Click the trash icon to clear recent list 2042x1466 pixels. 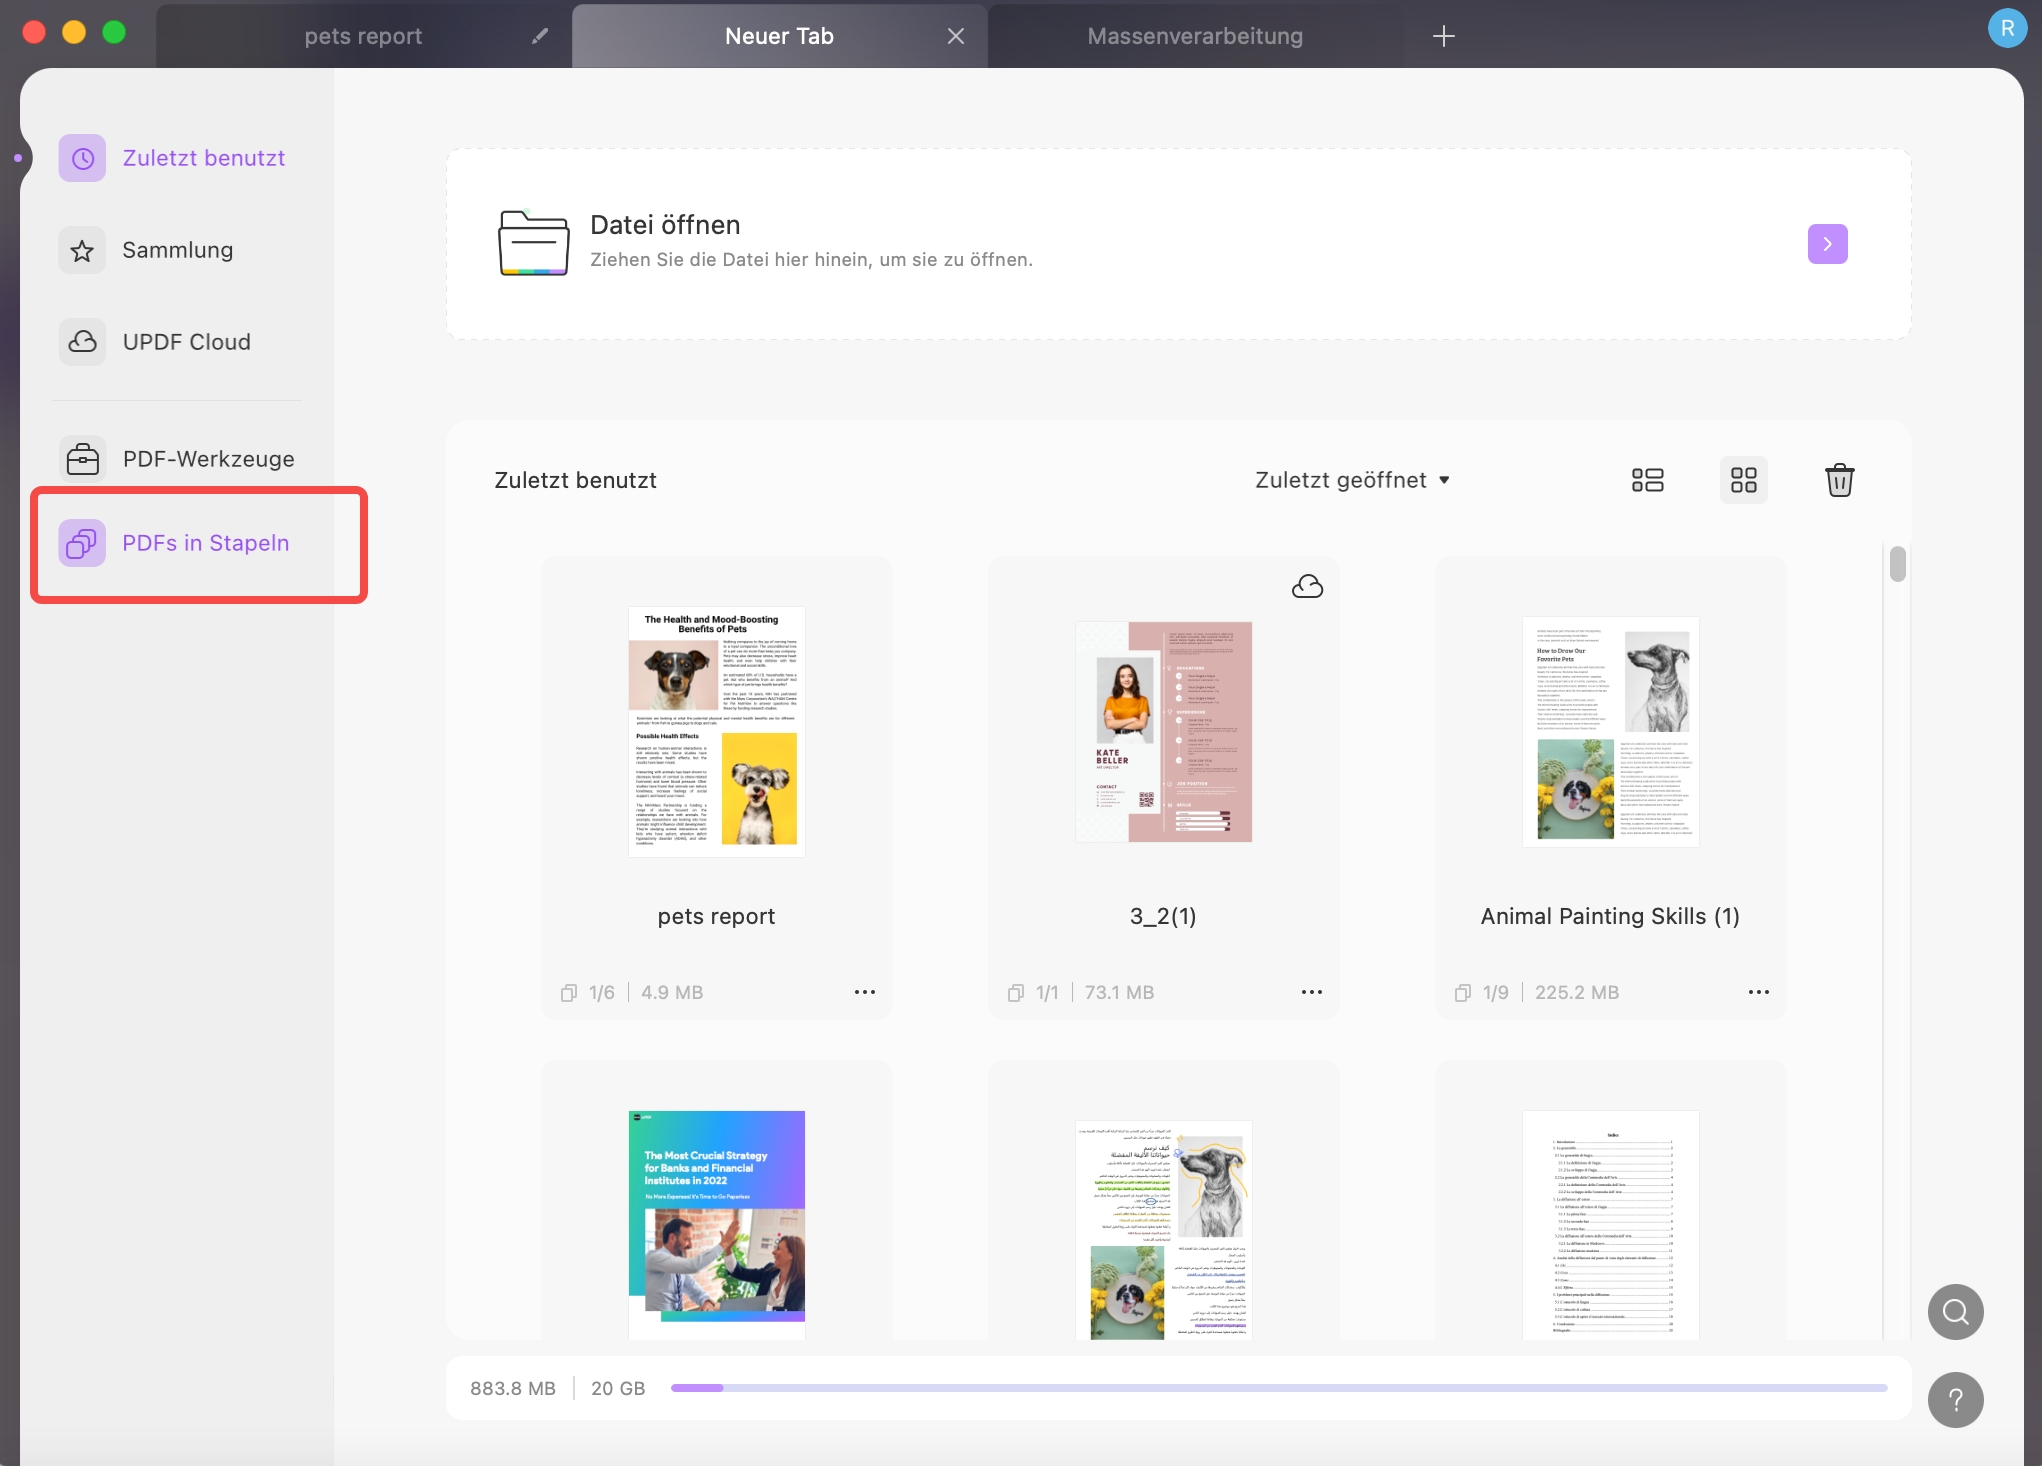pos(1839,480)
